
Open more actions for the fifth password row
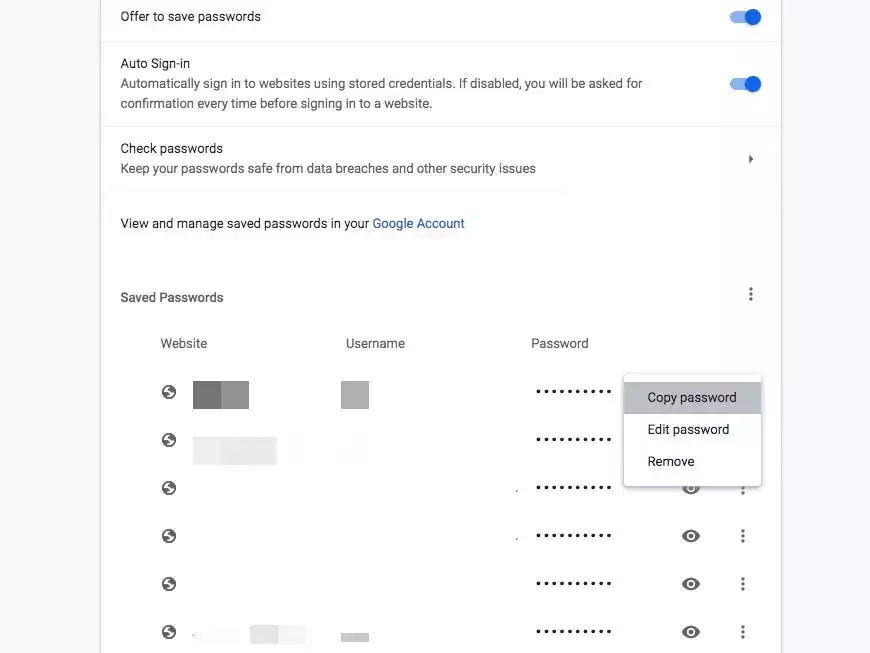[743, 584]
